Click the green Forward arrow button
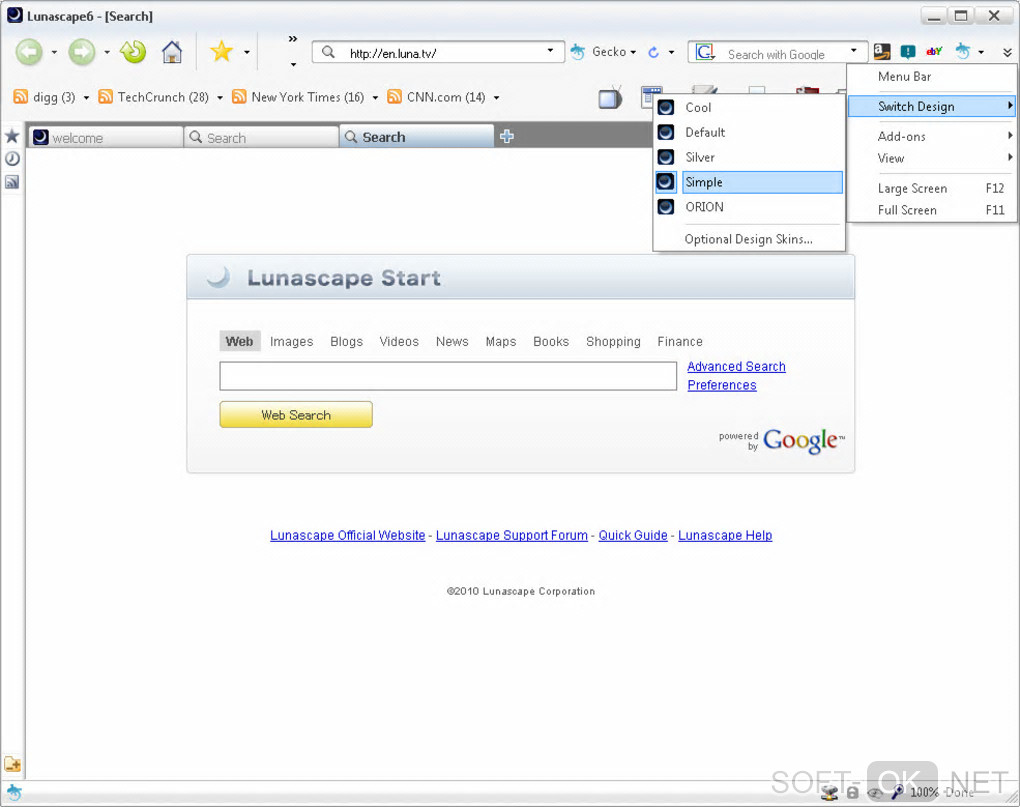Screen dimensions: 1020x807 [81, 52]
